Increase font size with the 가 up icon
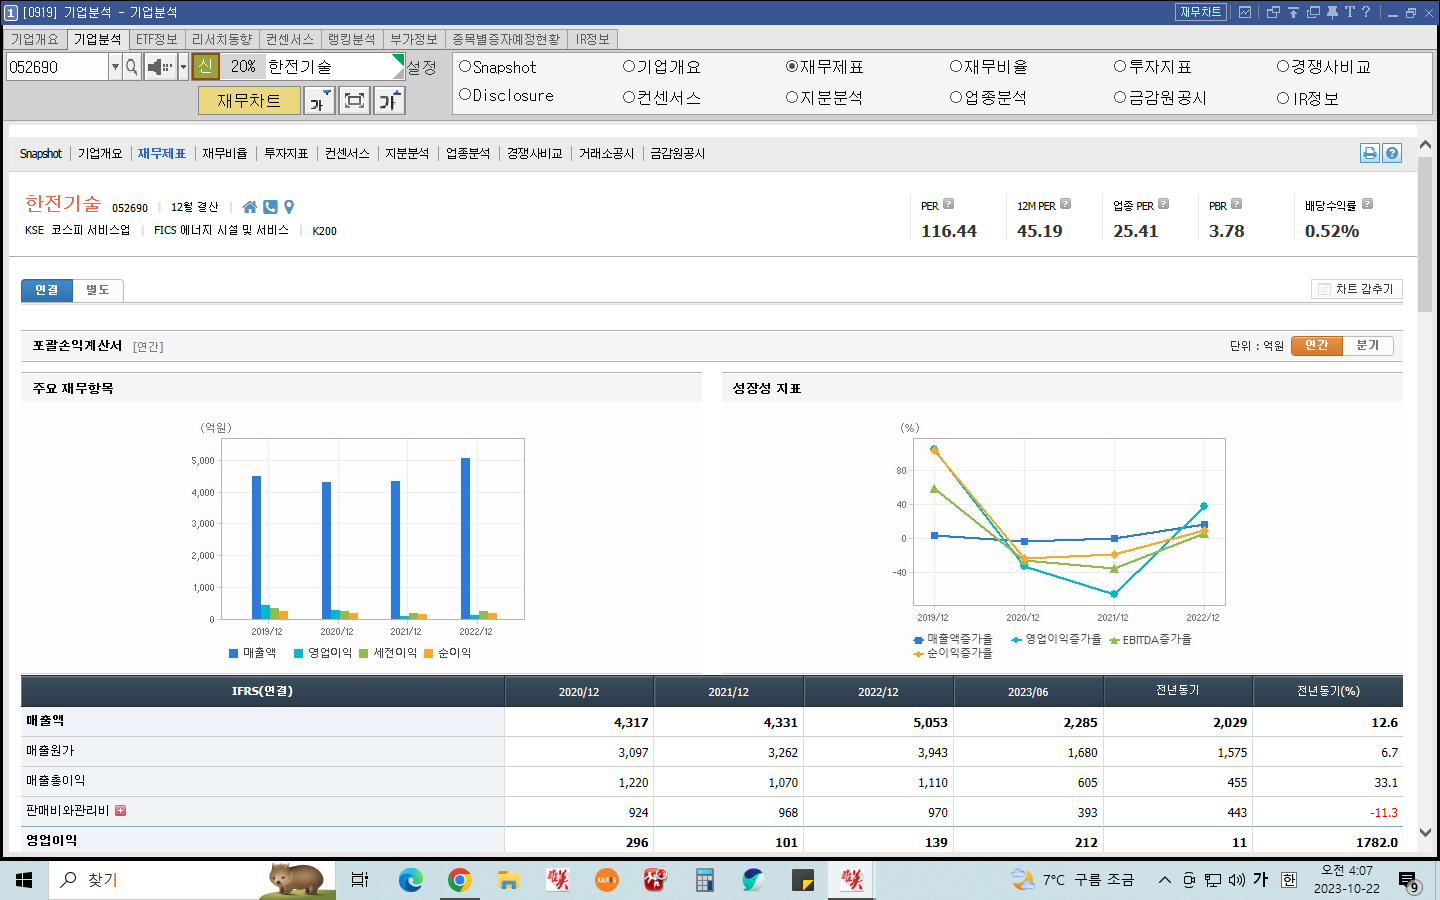 pos(389,101)
